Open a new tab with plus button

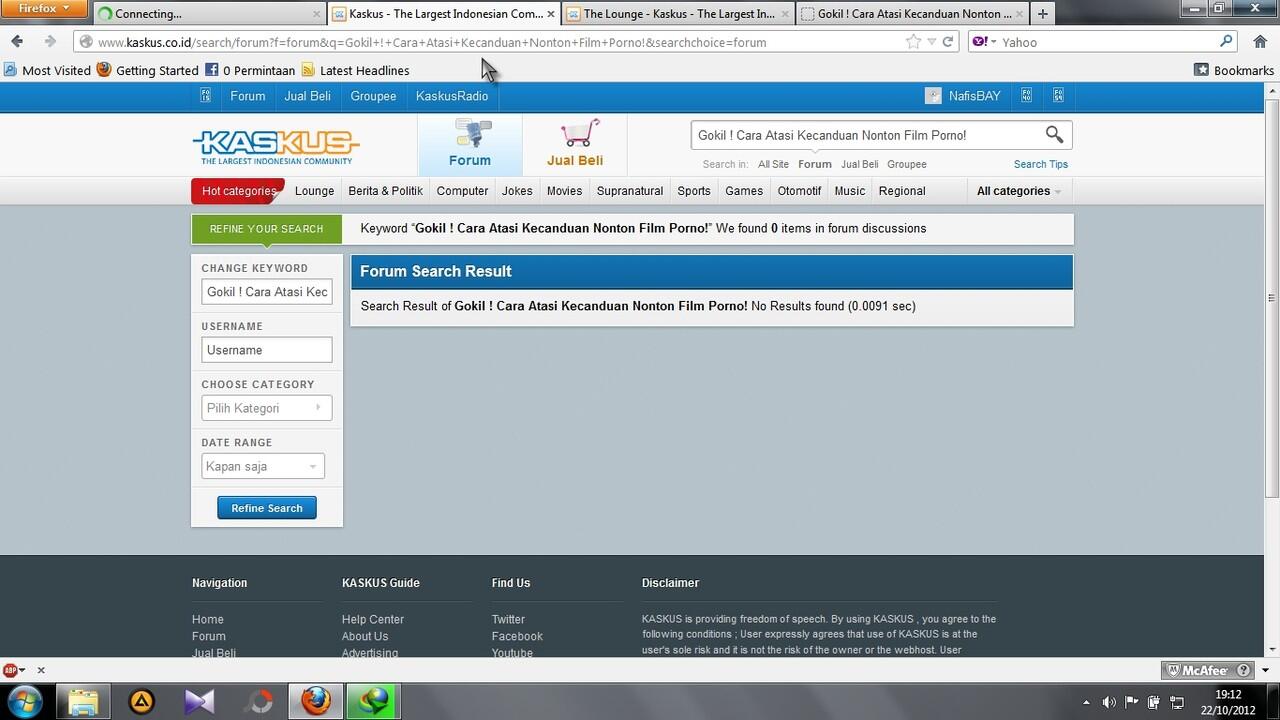tap(1042, 14)
